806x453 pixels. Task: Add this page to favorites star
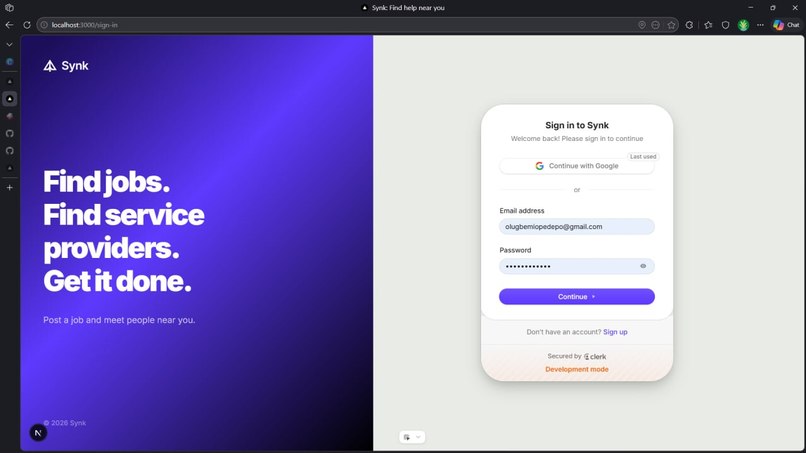point(671,25)
